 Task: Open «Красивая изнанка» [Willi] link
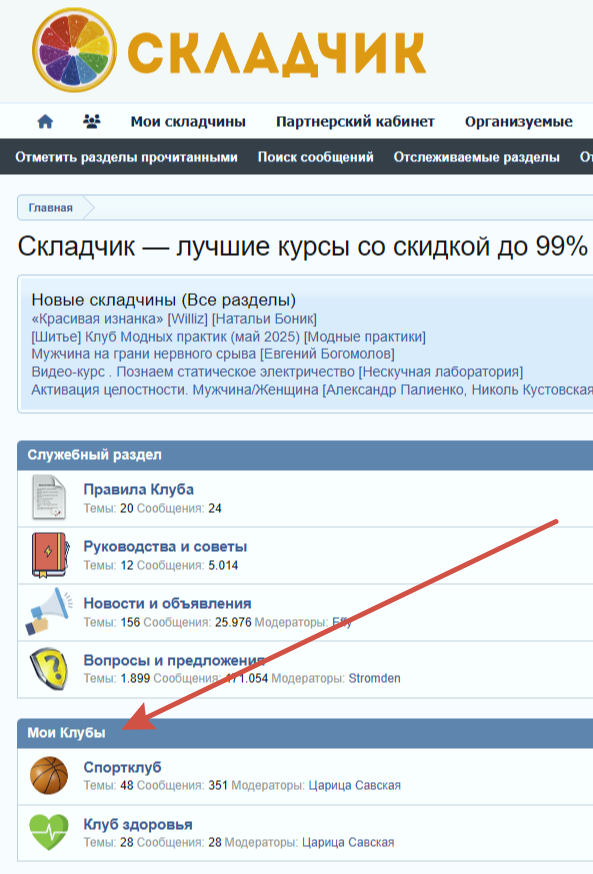174,319
